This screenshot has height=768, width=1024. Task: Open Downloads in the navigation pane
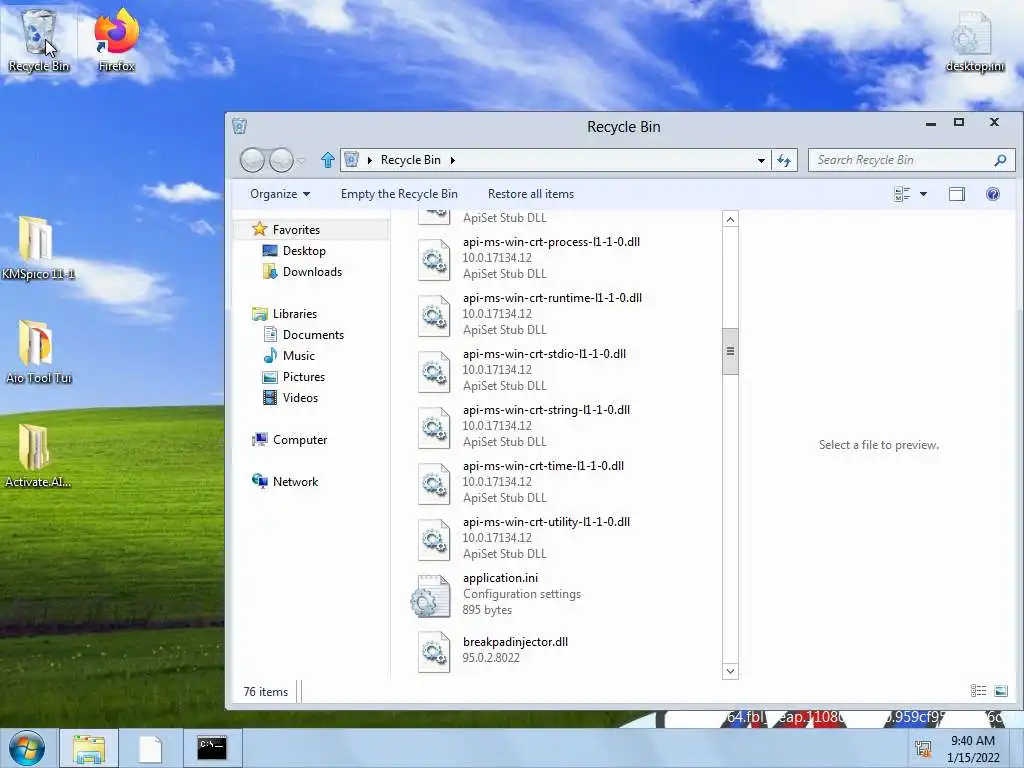point(312,272)
